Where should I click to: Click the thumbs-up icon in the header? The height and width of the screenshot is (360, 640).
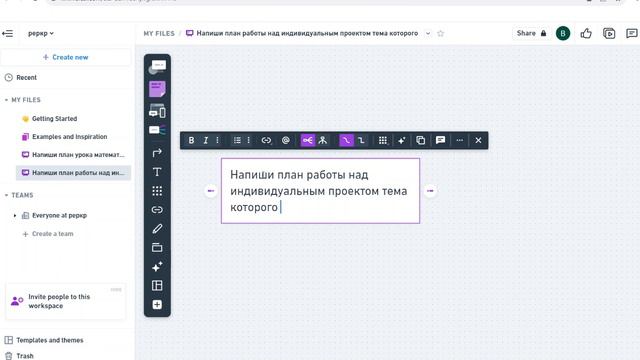pyautogui.click(x=586, y=33)
